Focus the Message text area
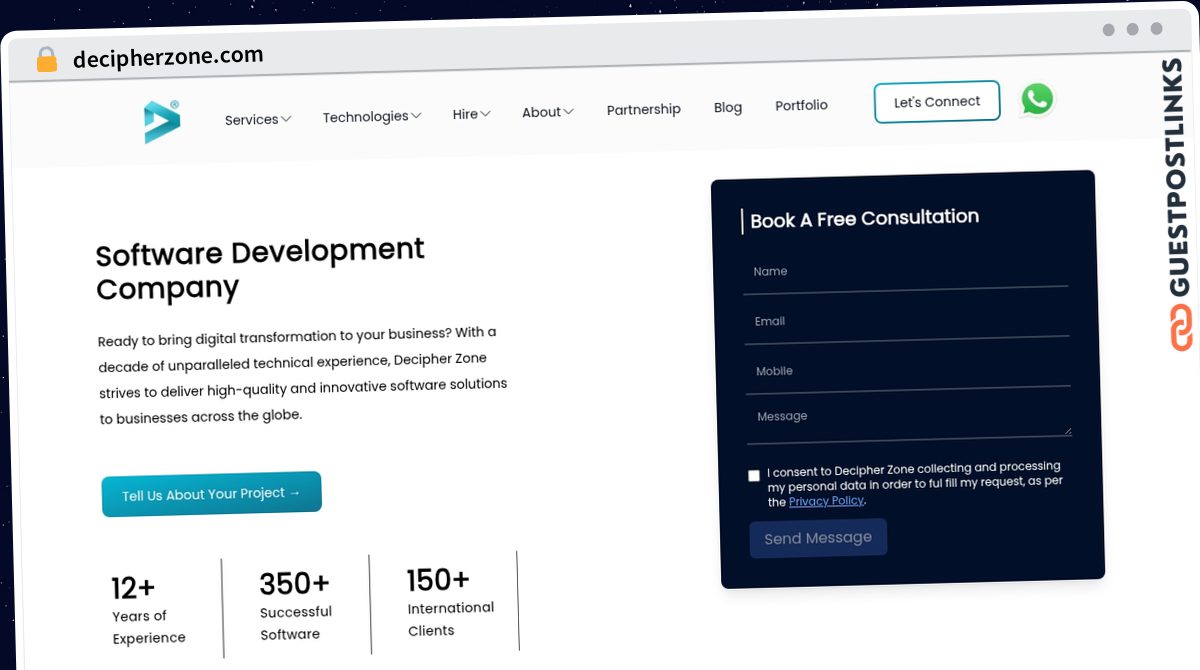This screenshot has width=1200, height=670. pos(909,421)
